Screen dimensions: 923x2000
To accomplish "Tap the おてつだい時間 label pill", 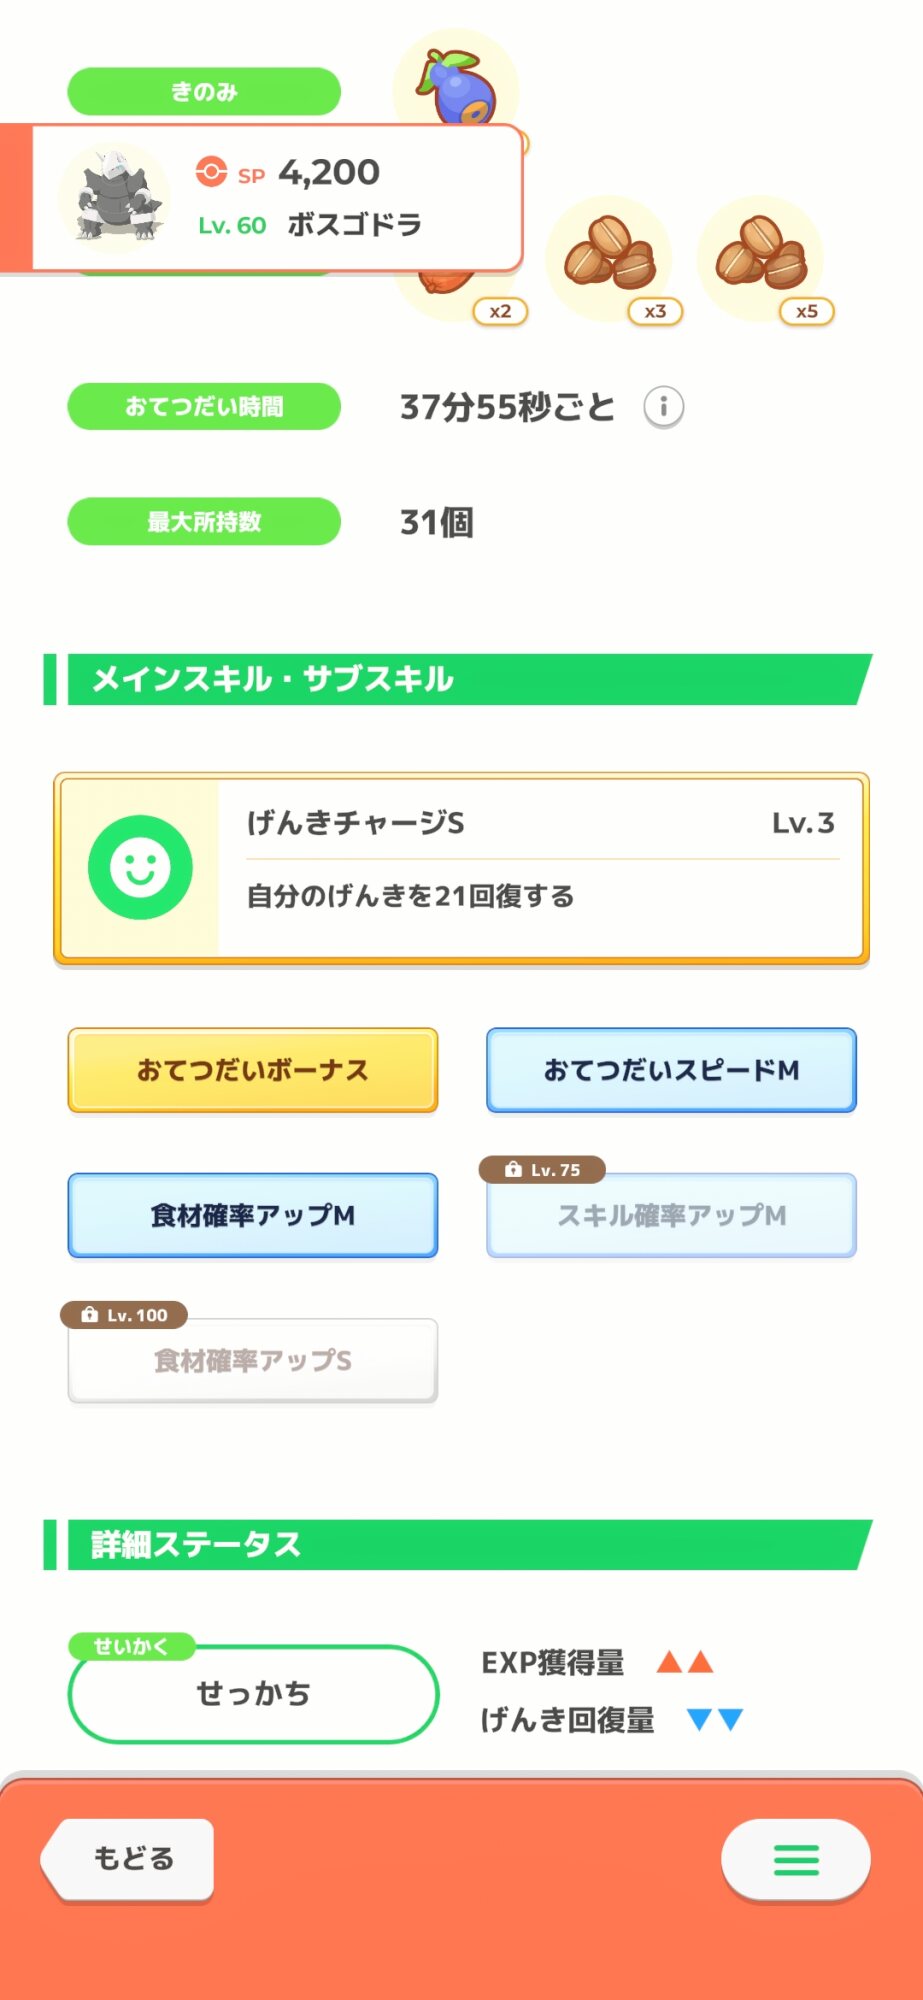I will (204, 407).
